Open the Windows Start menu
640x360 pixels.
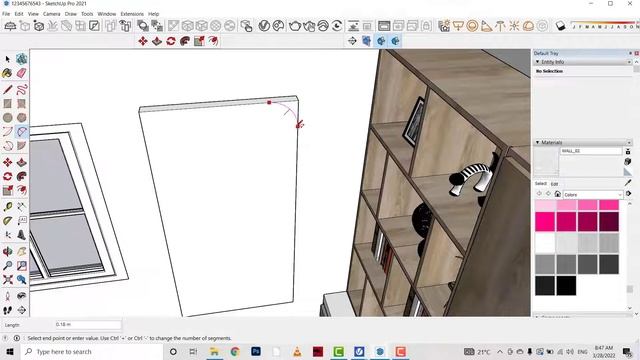(10, 351)
